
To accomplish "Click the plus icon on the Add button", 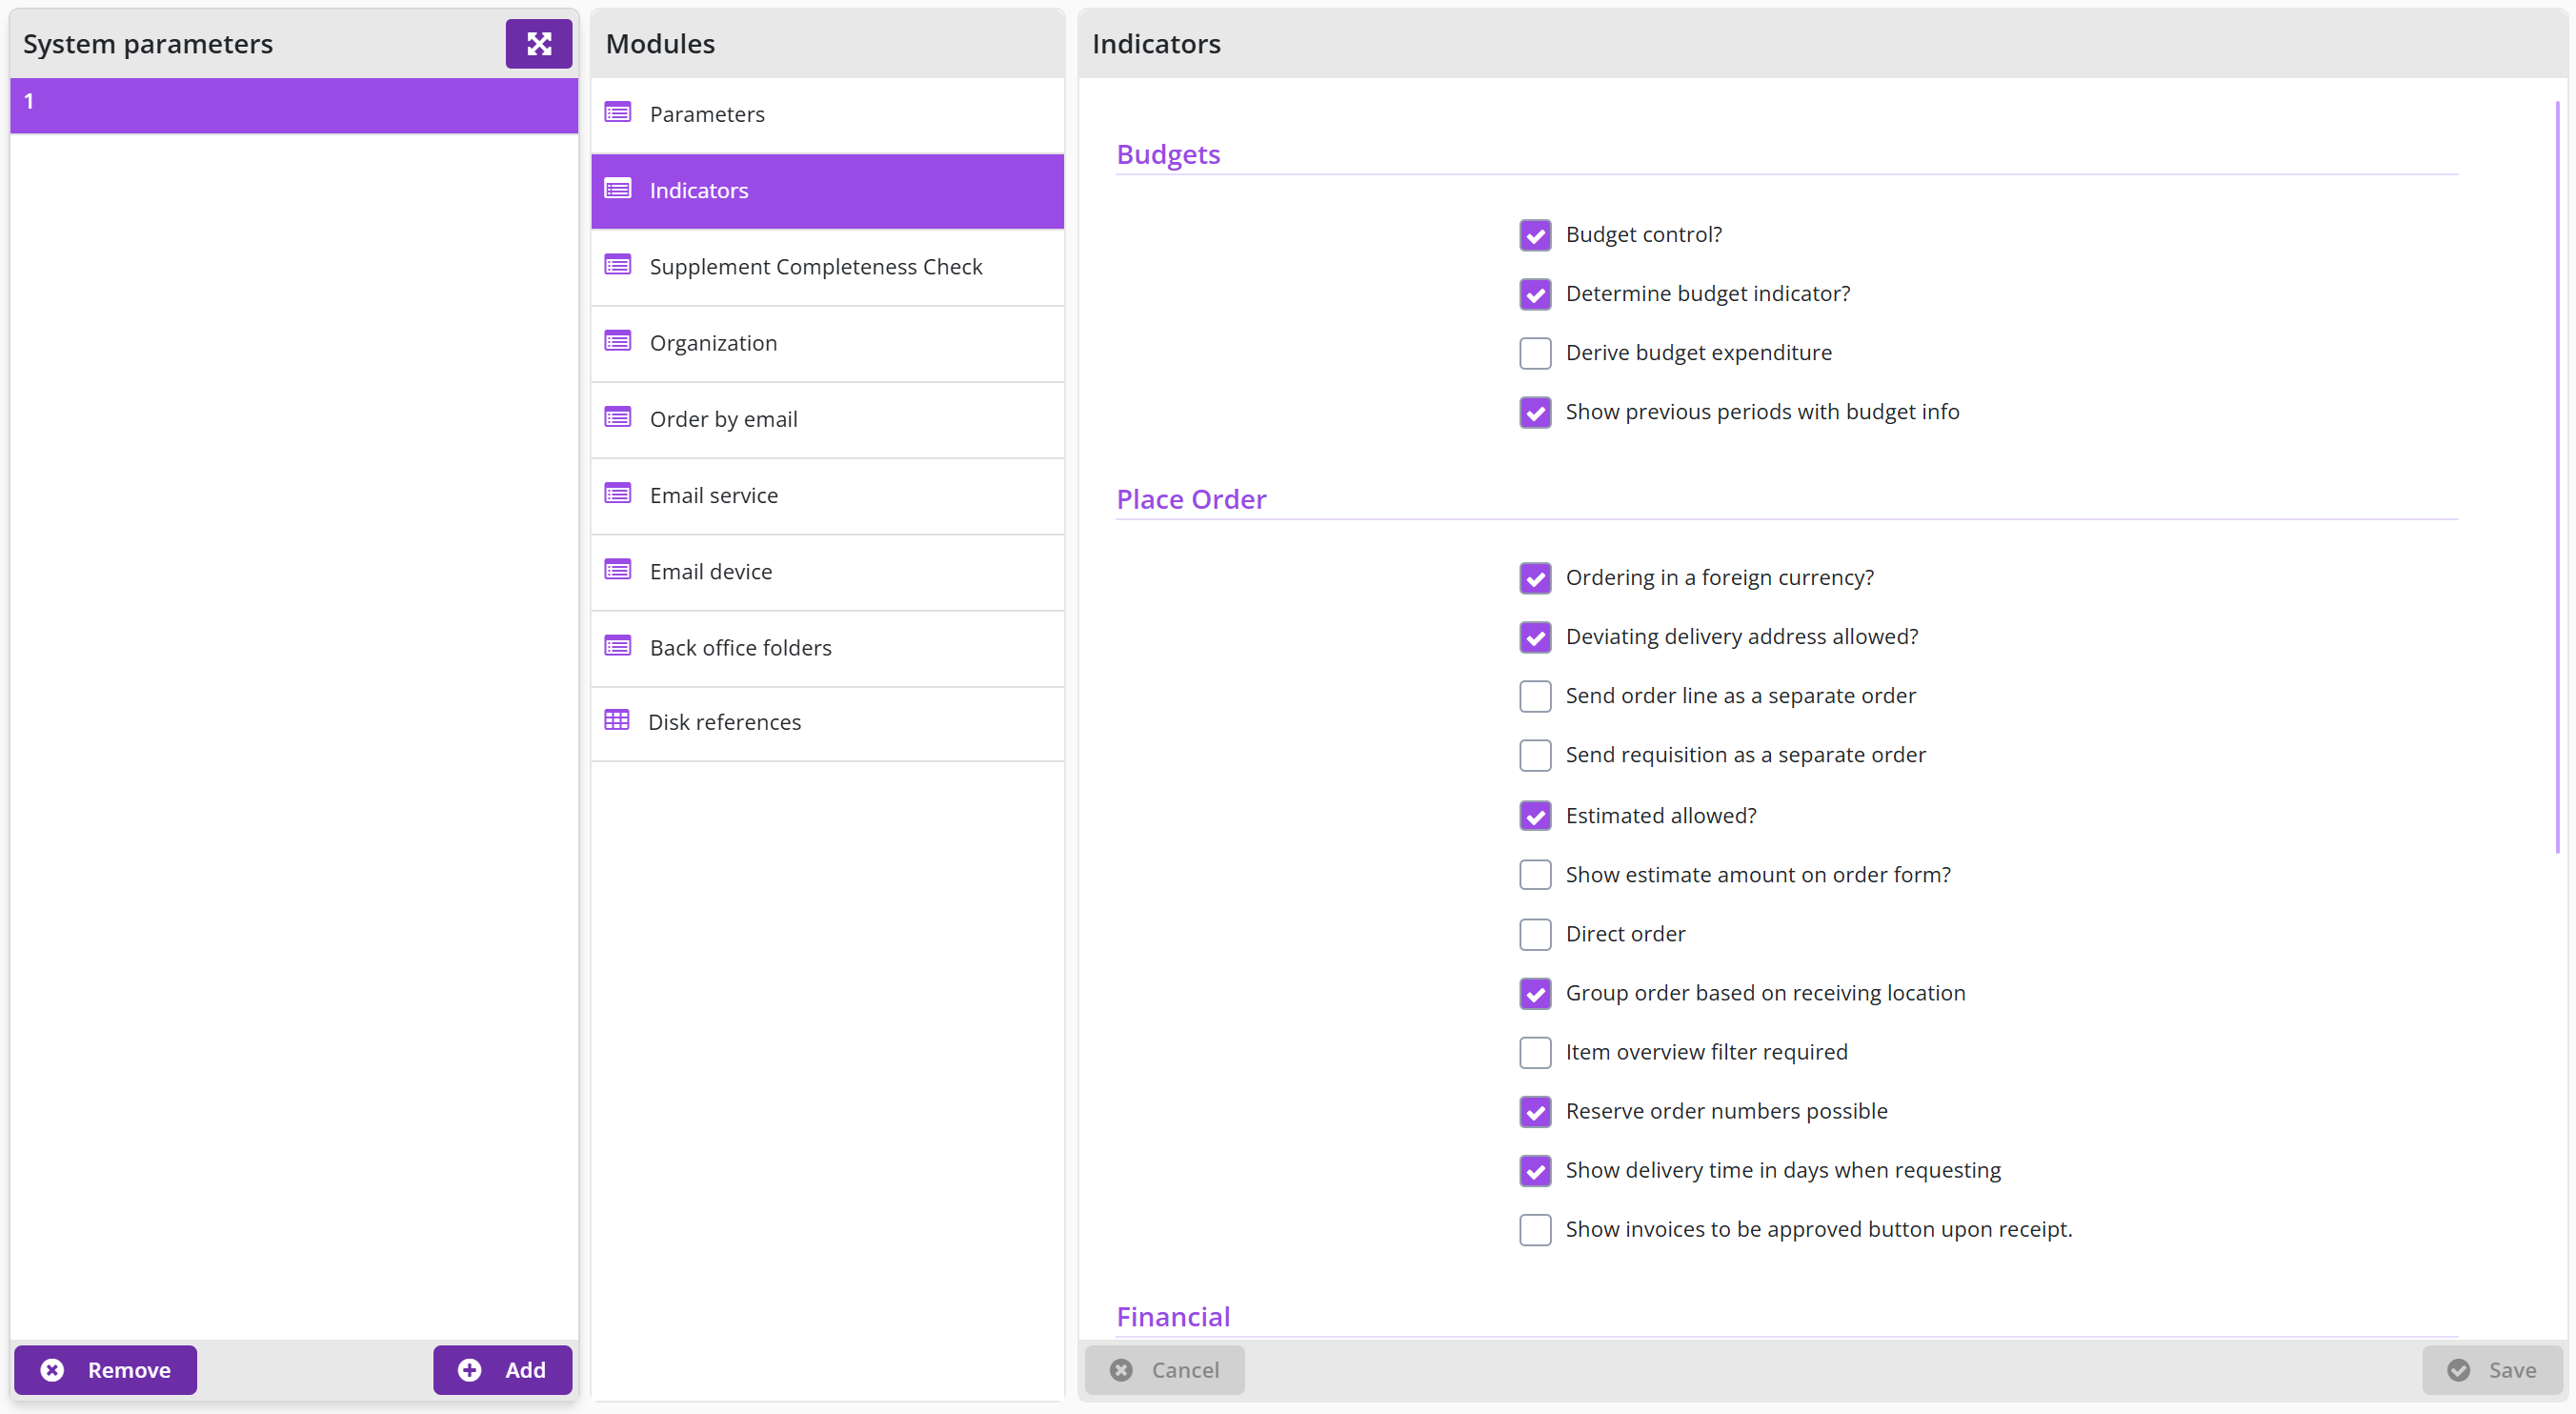I will pos(469,1370).
